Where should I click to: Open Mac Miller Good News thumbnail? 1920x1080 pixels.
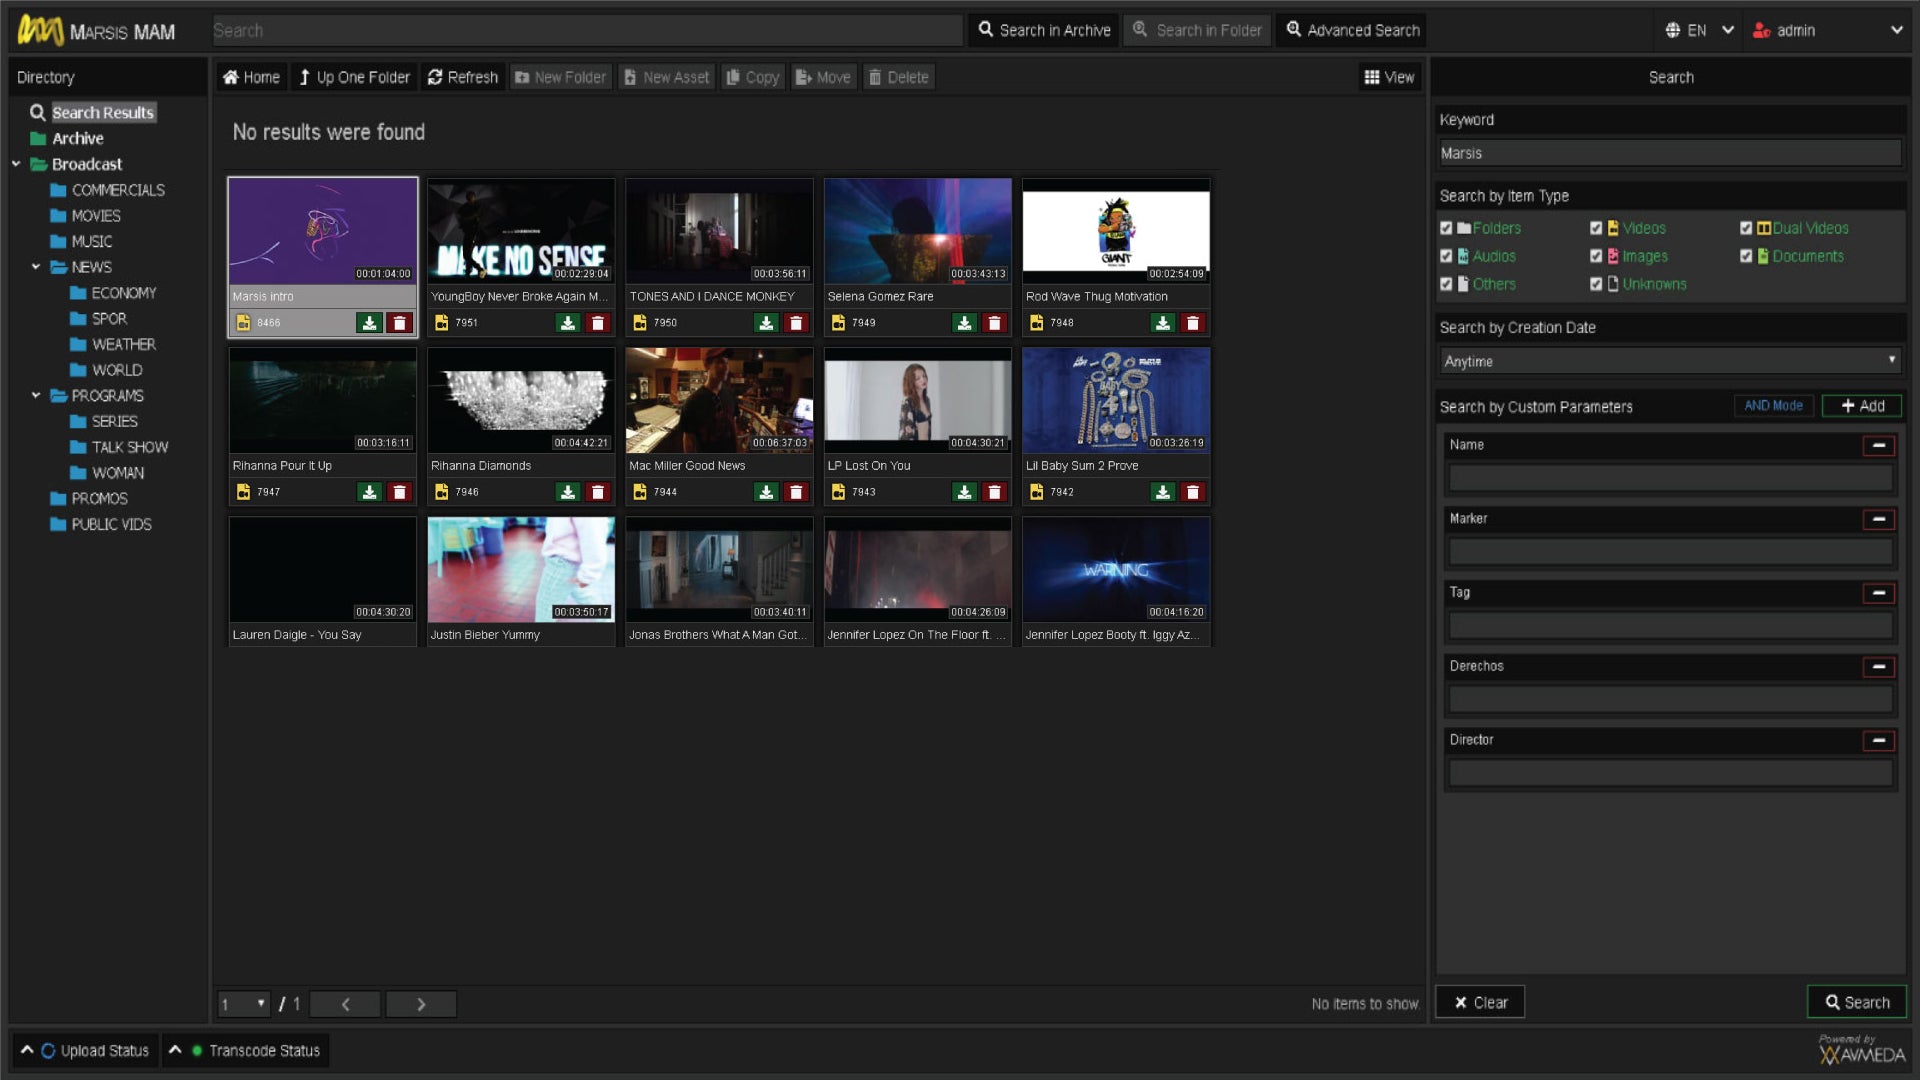tap(719, 400)
